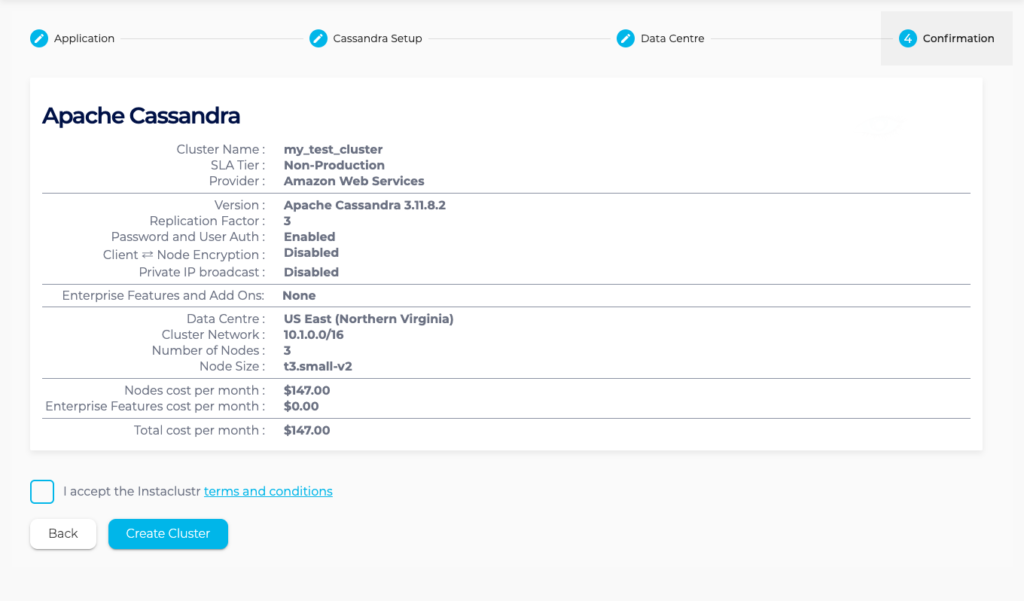1024x601 pixels.
Task: Go to the Cassandra Setup step label
Action: (377, 39)
